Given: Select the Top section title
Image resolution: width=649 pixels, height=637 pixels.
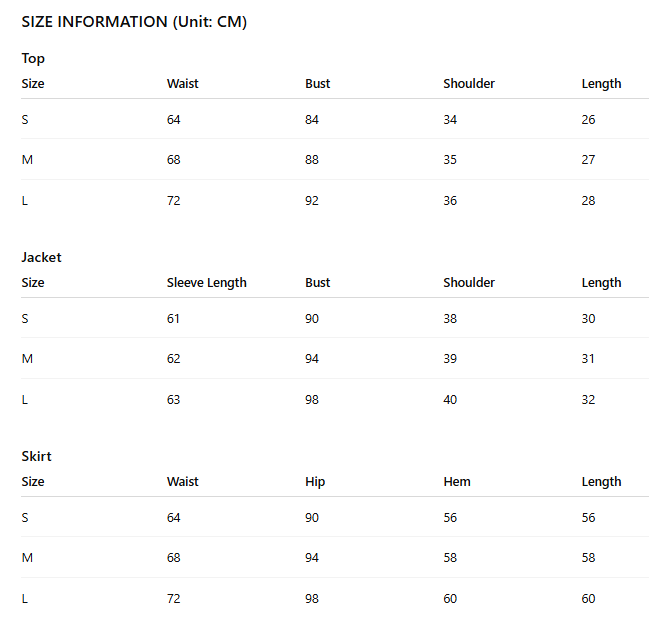Looking at the screenshot, I should point(33,59).
